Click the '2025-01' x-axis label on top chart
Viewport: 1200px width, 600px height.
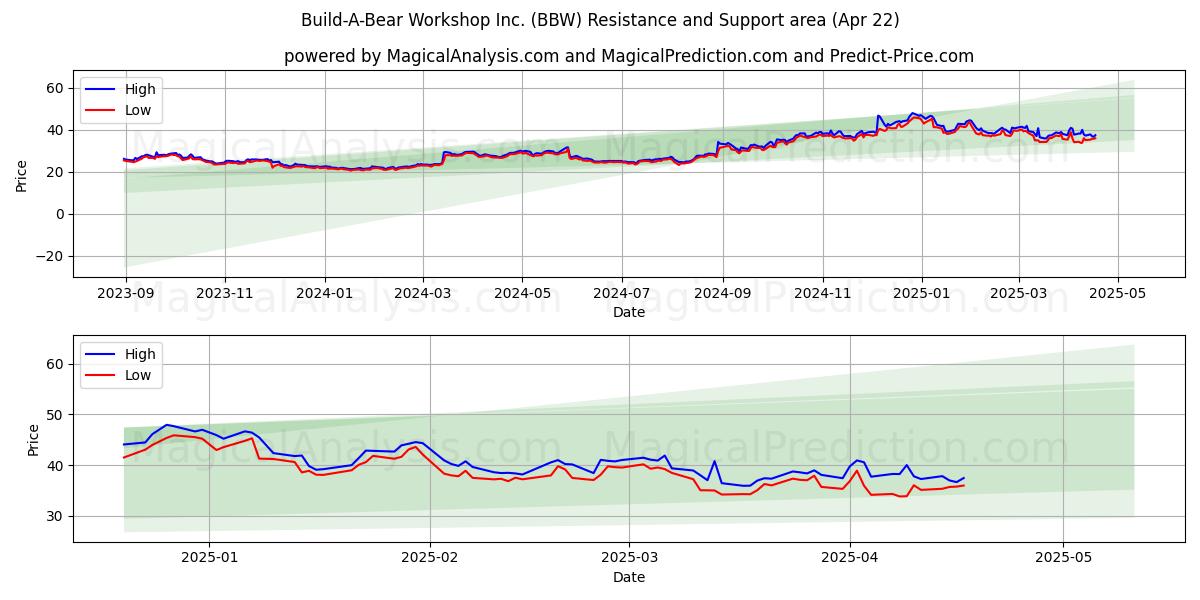point(921,295)
